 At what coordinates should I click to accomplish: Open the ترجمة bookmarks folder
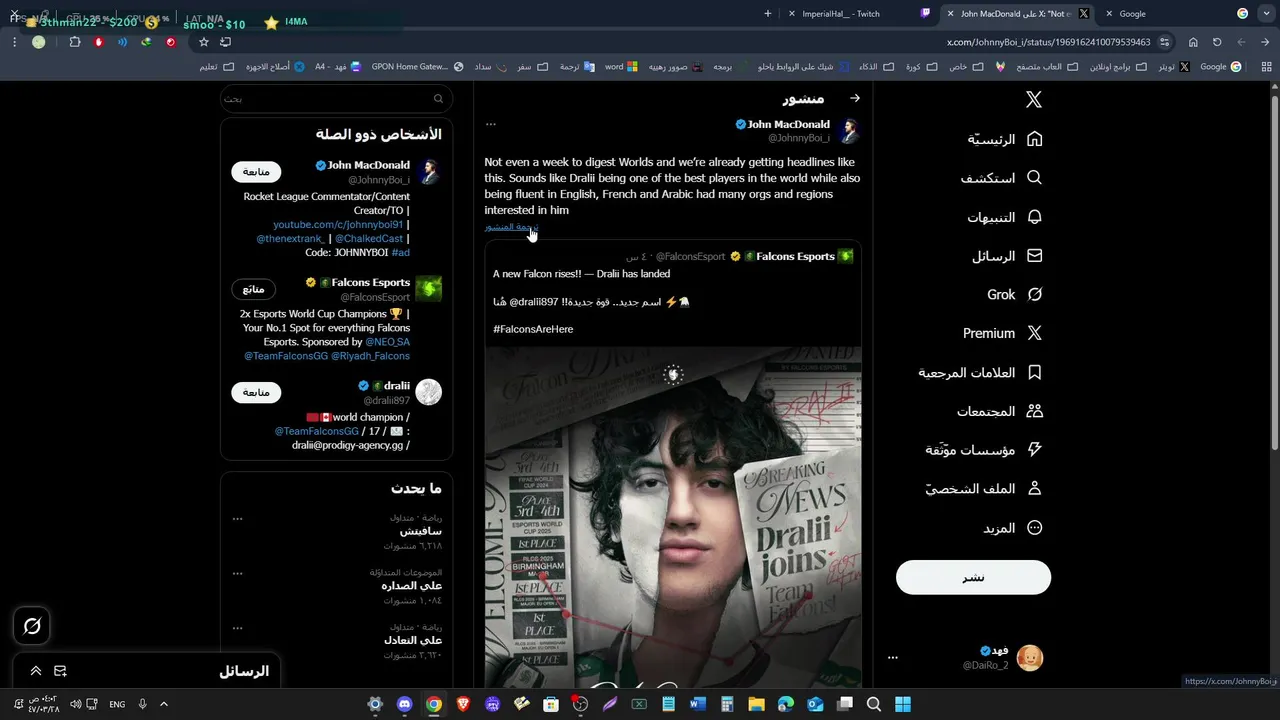click(576, 66)
